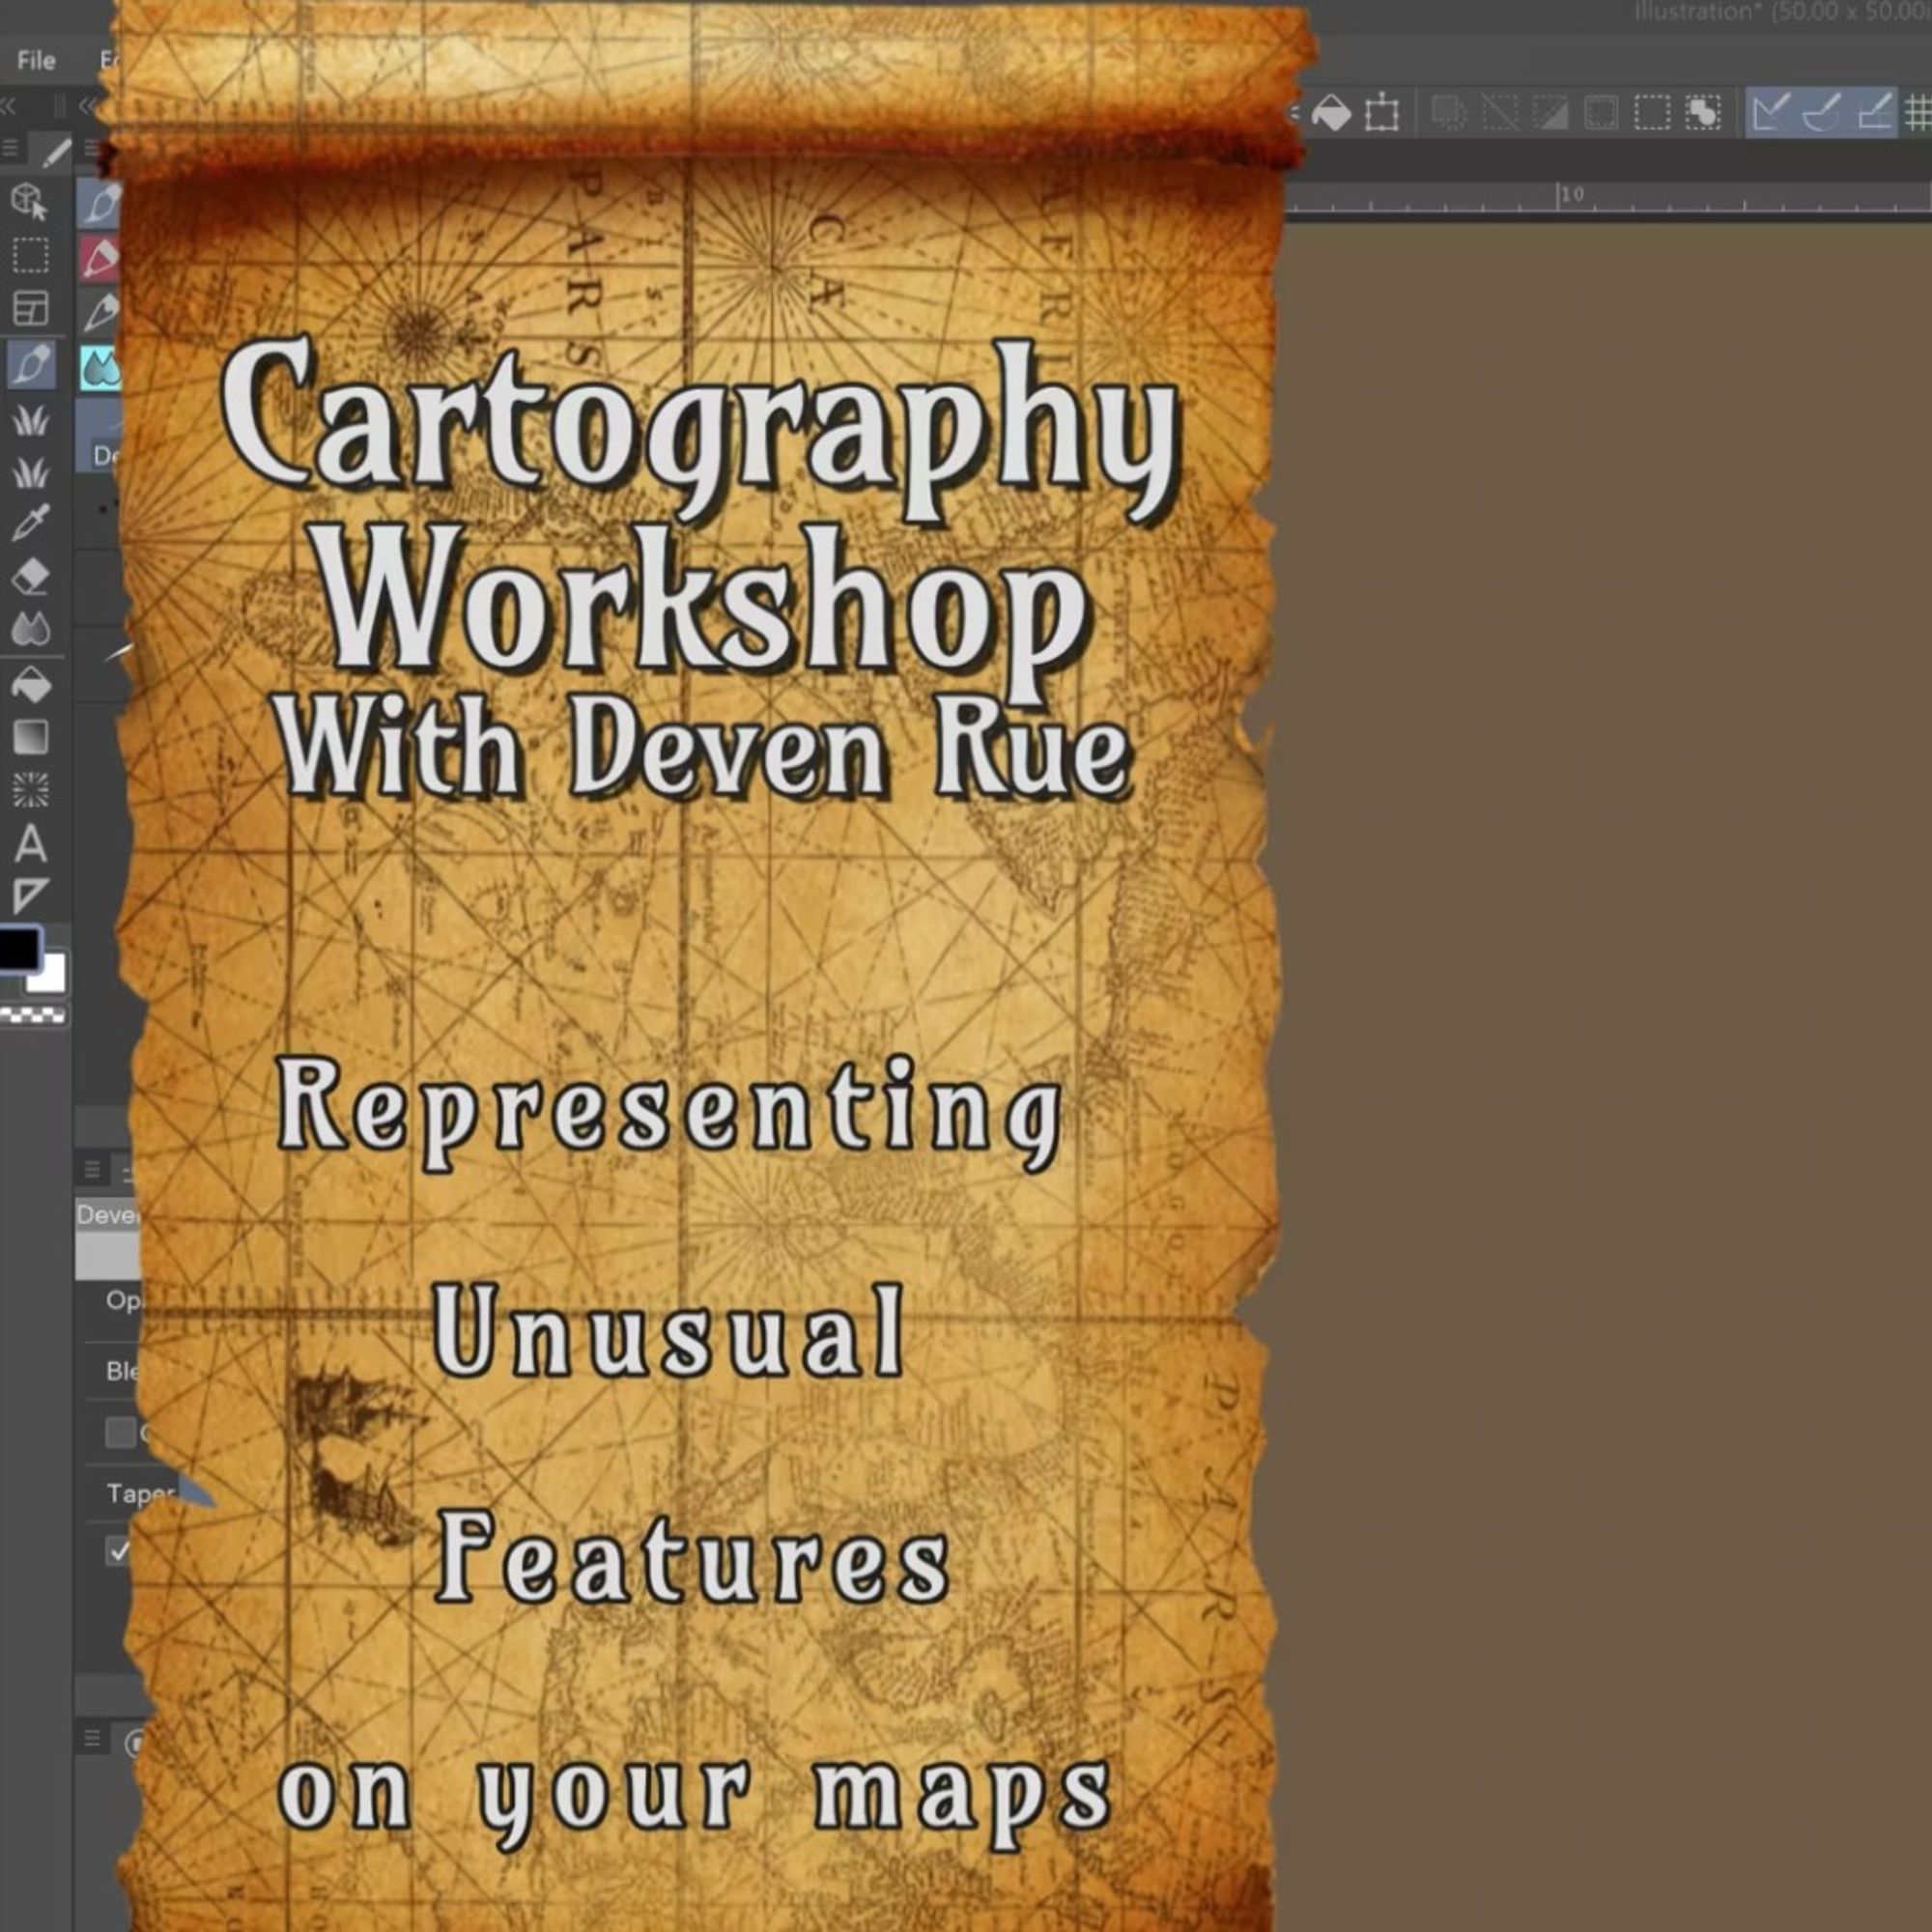Select the transparent color swatch
The image size is (1932, 1932).
click(33, 1016)
